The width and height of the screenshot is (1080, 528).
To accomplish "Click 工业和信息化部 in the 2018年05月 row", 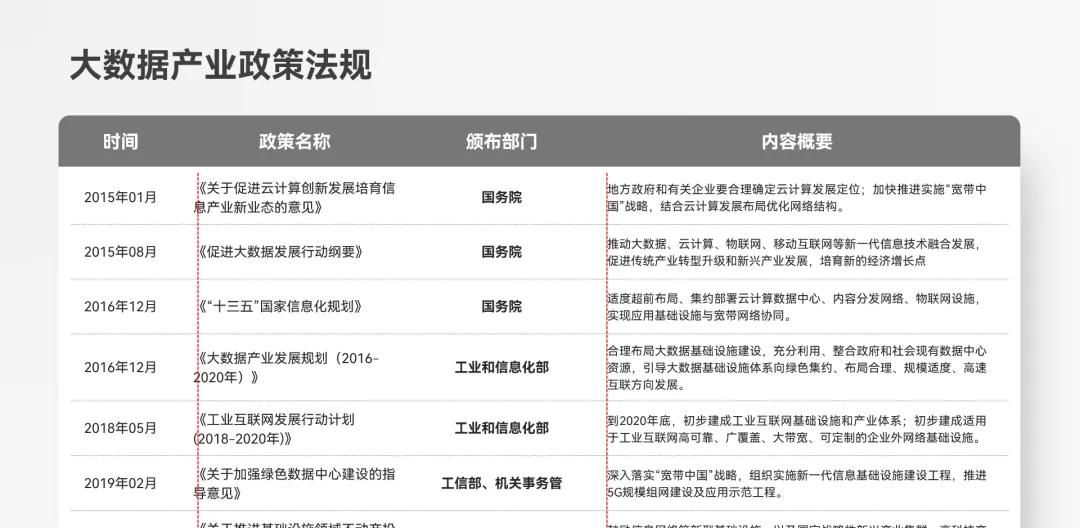I will point(501,428).
